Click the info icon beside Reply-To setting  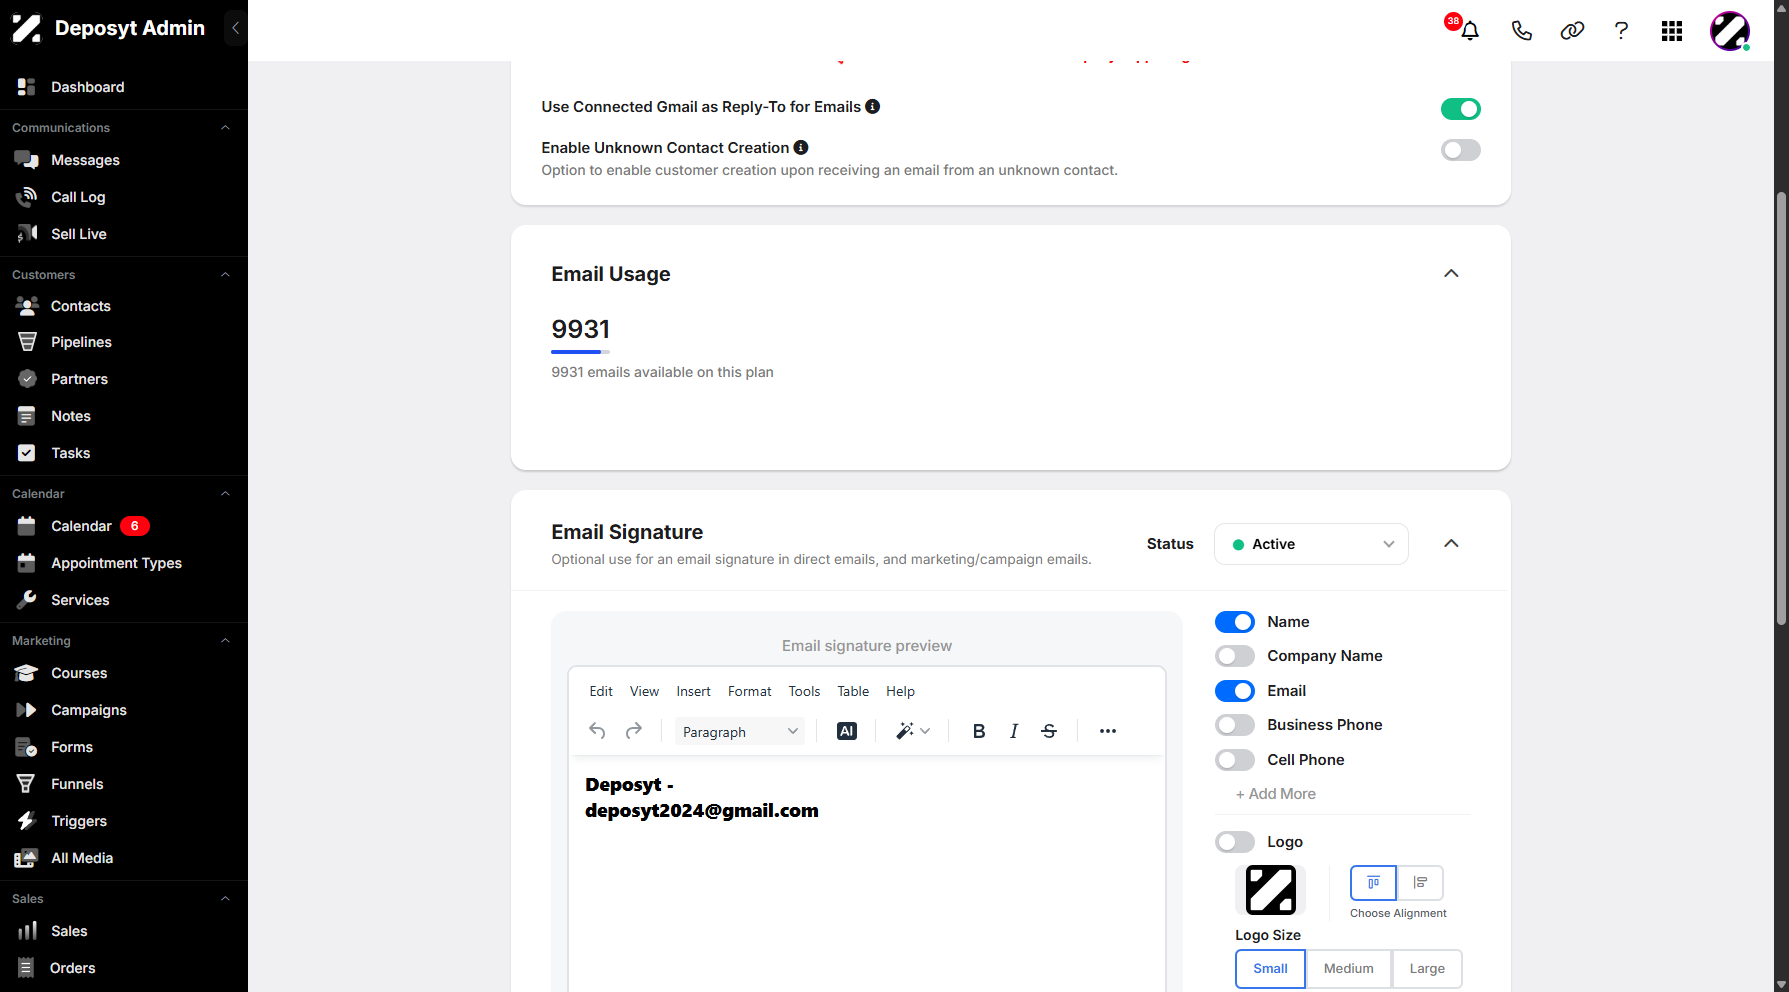click(x=873, y=107)
